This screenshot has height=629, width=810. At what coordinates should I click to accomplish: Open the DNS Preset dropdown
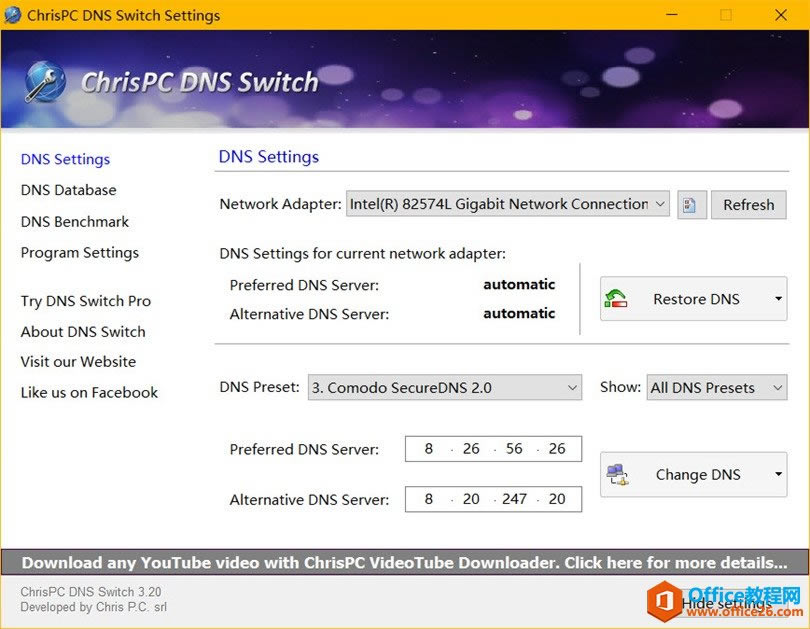444,387
